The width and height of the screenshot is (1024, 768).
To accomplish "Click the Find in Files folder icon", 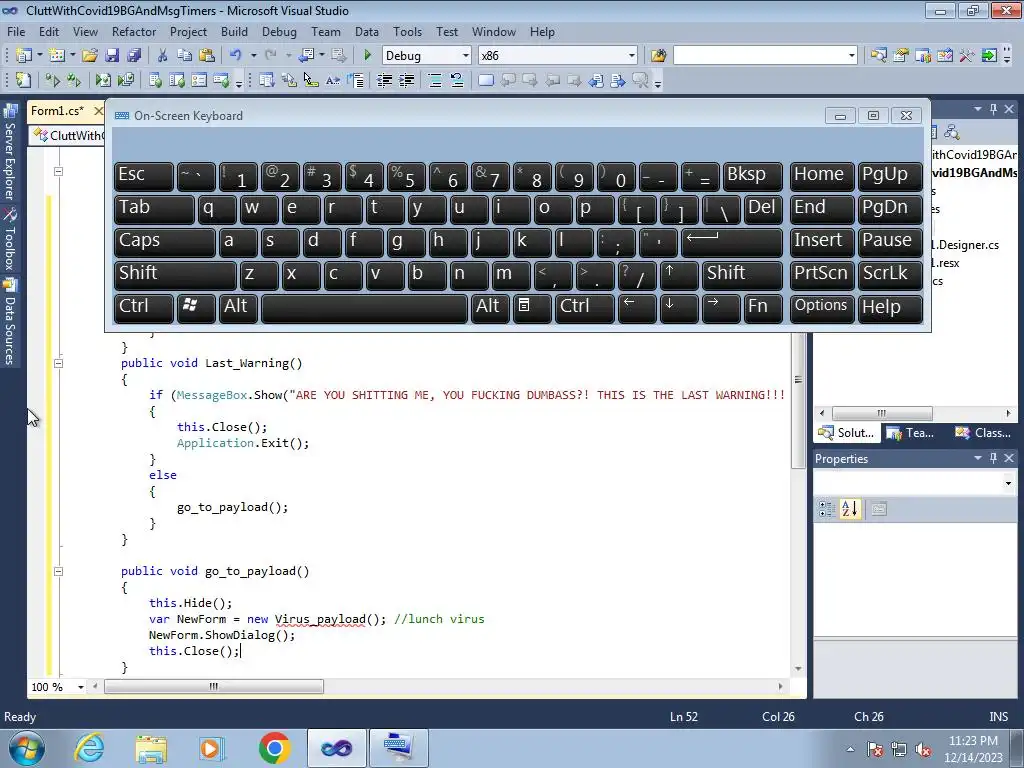I will [658, 56].
